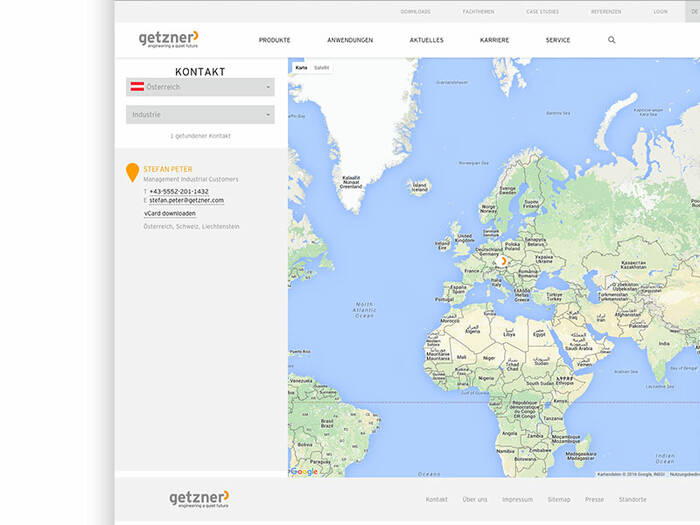Click the orange map marker over Austria
The image size is (700, 525).
pyautogui.click(x=503, y=262)
